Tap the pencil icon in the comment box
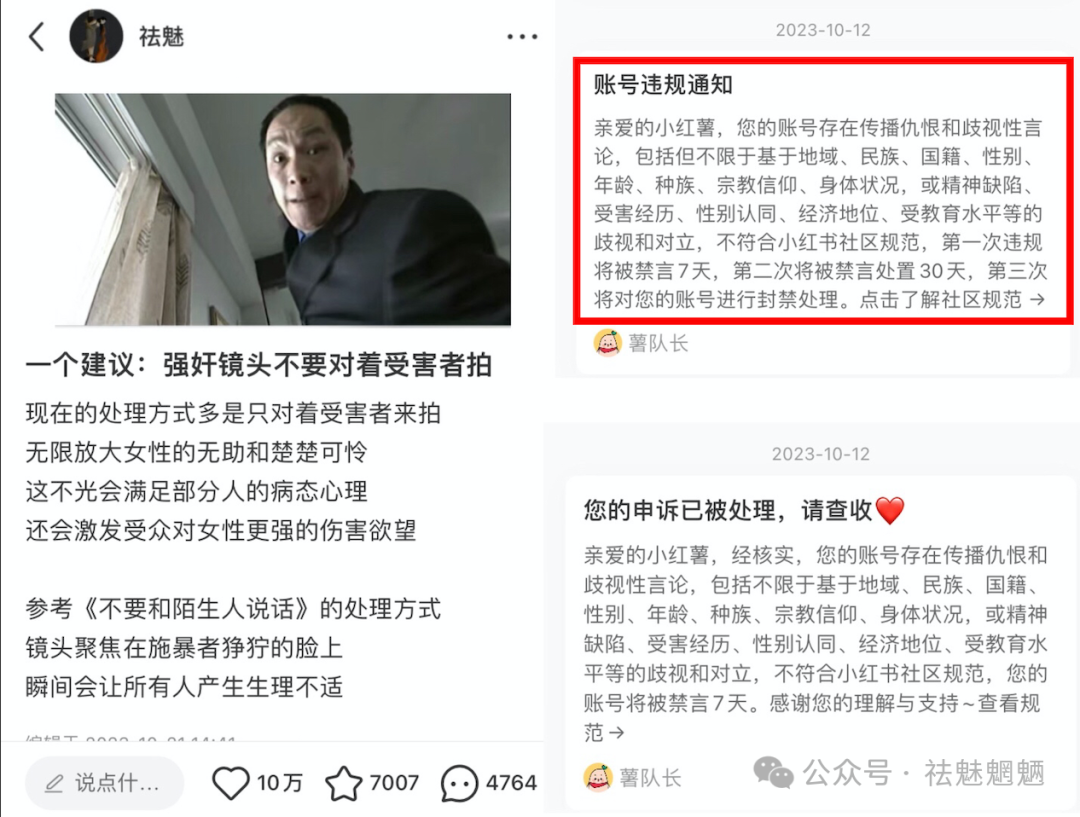The image size is (1080, 817). tap(54, 783)
